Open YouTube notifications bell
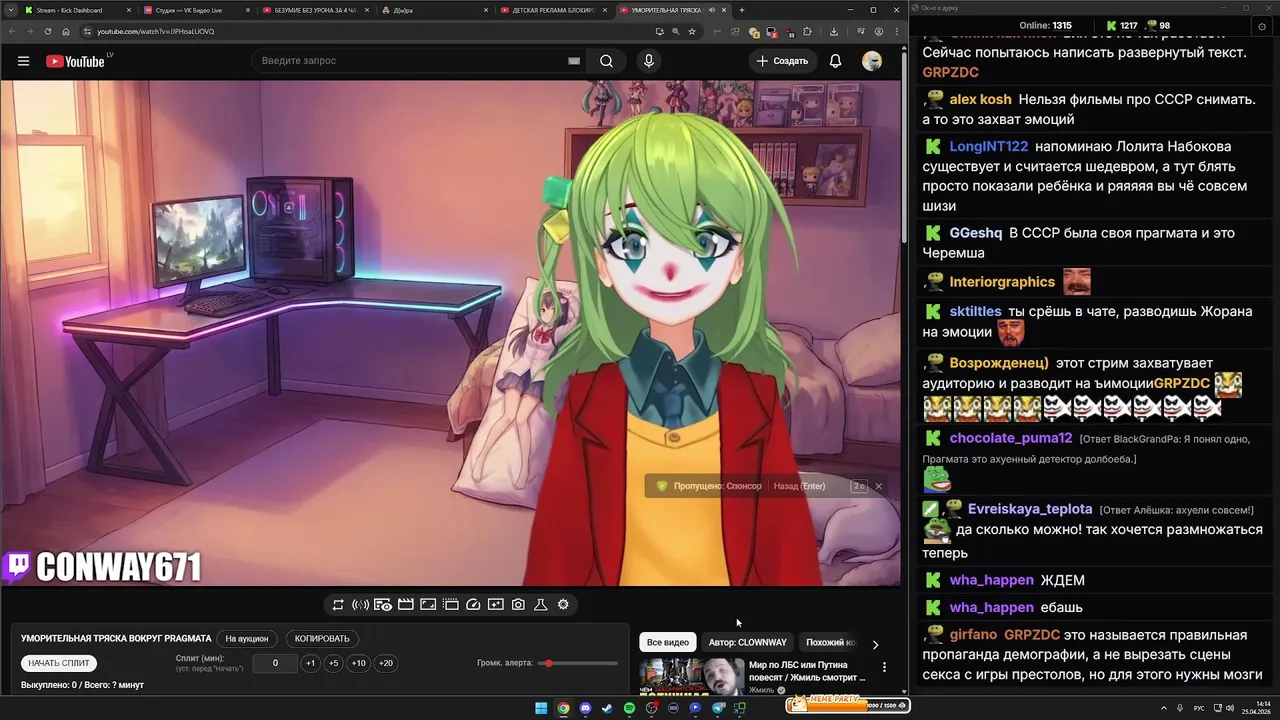The width and height of the screenshot is (1280, 720). click(835, 61)
